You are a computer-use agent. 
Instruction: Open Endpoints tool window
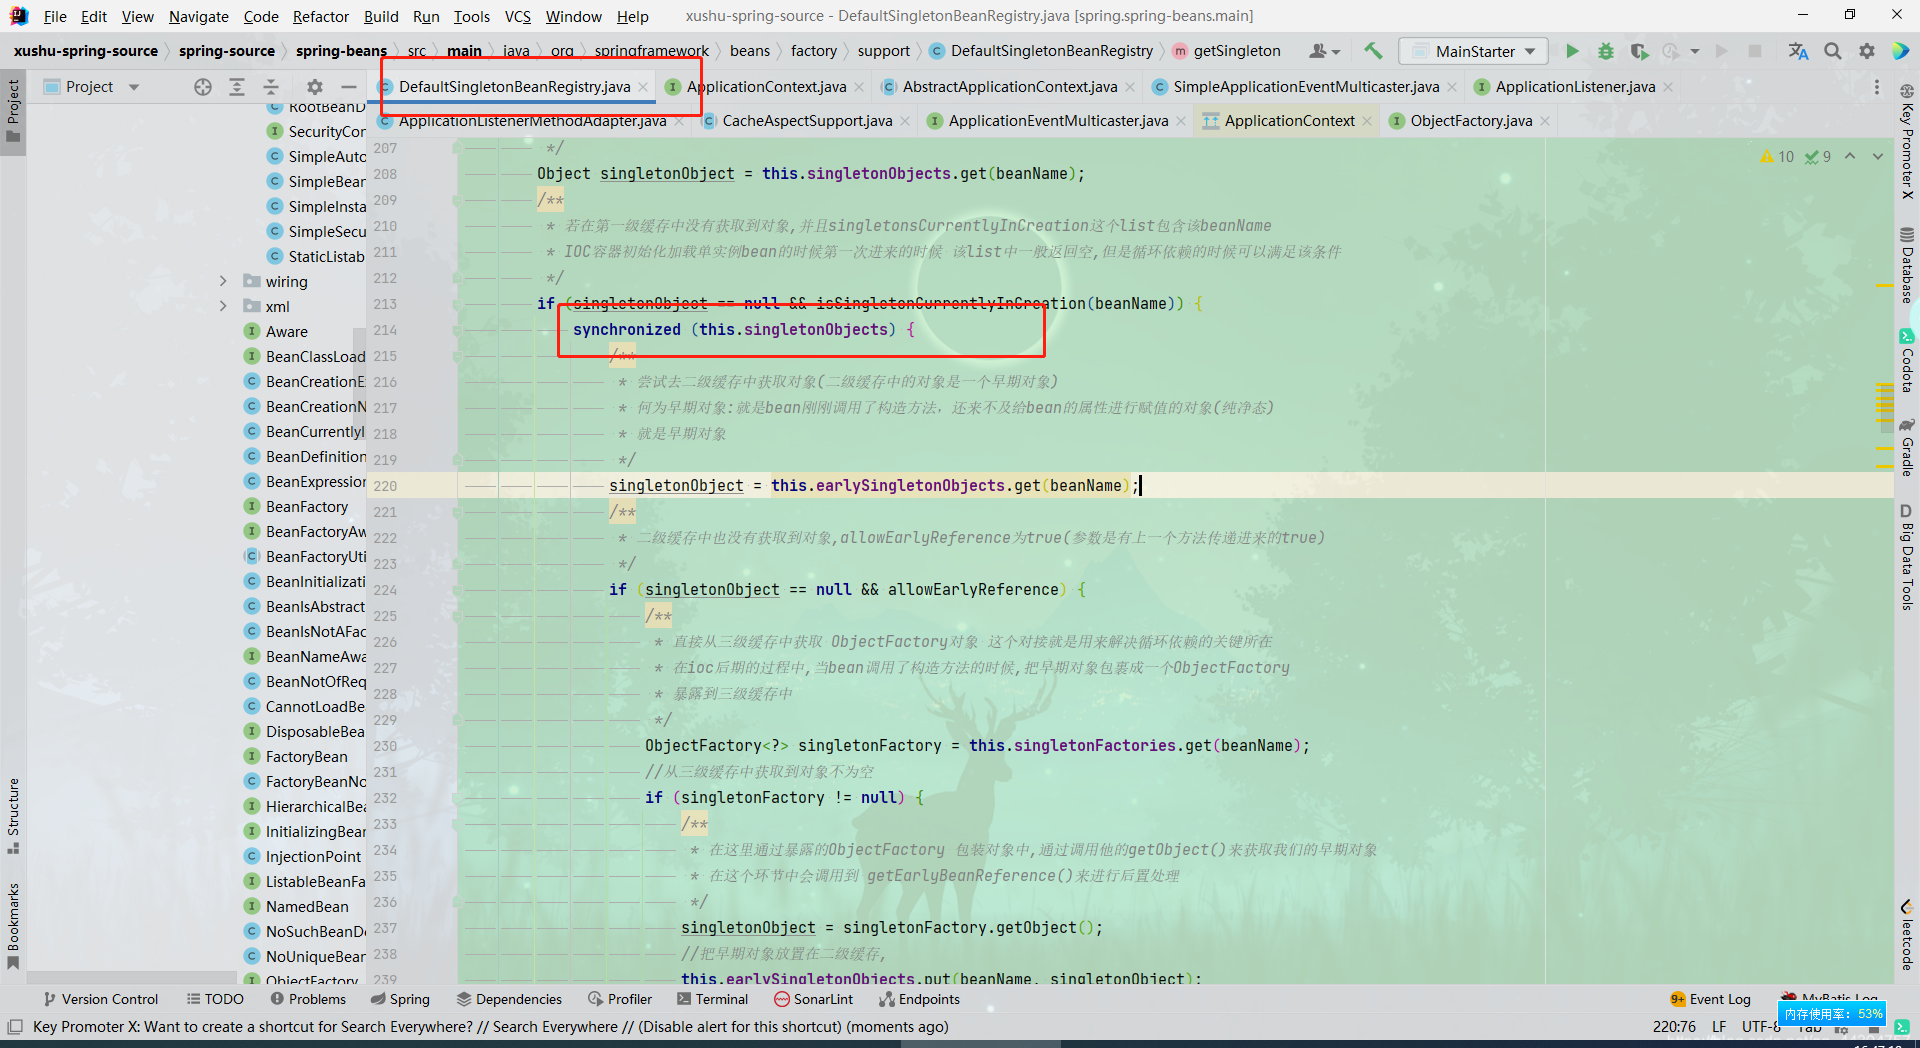pos(919,999)
